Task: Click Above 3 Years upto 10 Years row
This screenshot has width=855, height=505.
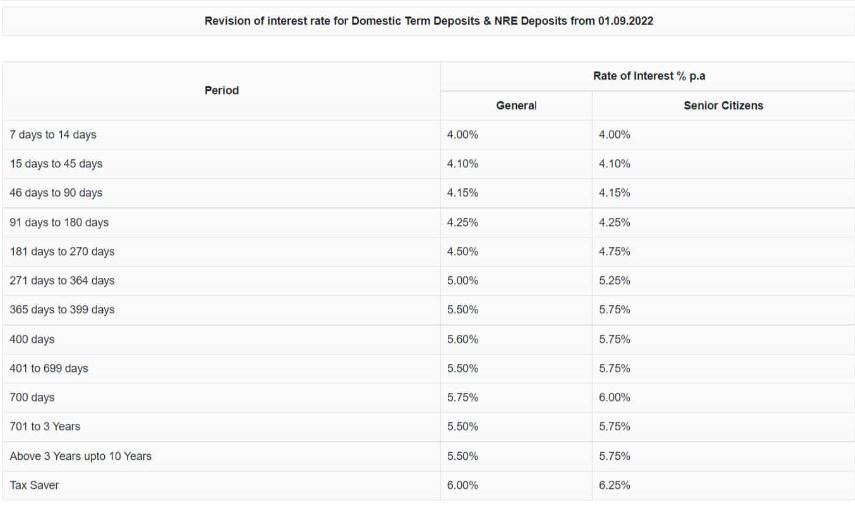Action: pos(80,456)
